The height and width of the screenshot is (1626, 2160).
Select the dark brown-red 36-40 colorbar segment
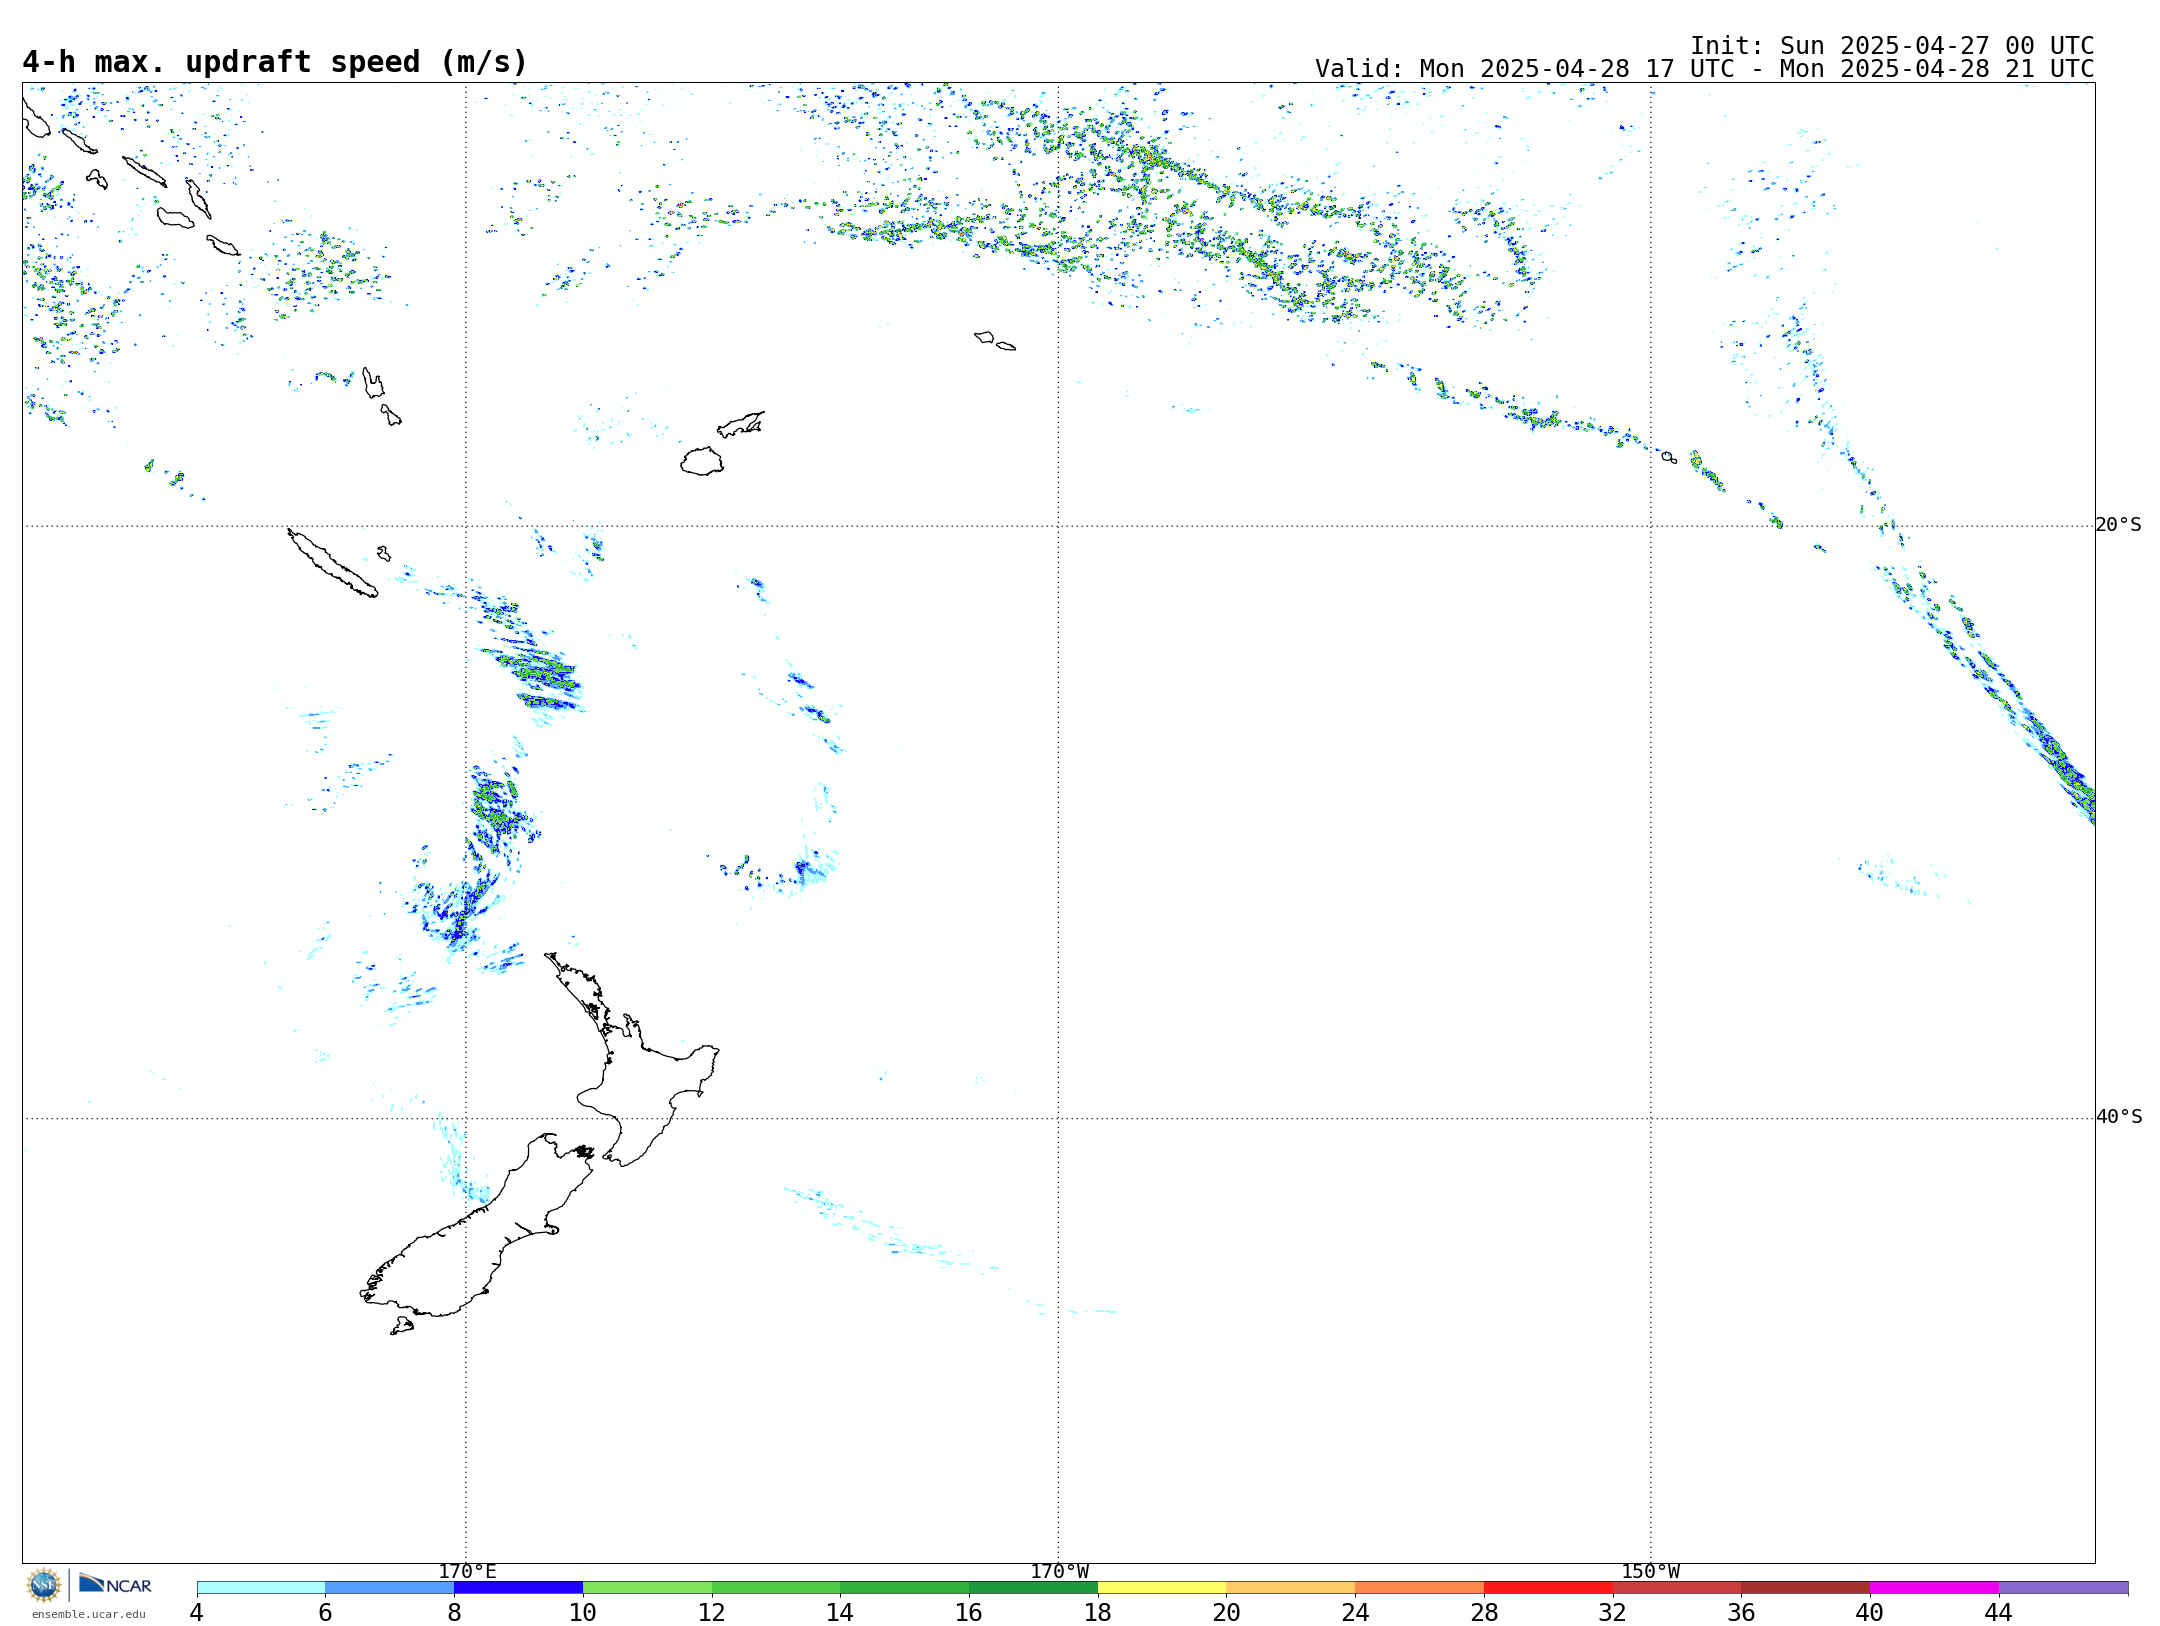1806,1588
